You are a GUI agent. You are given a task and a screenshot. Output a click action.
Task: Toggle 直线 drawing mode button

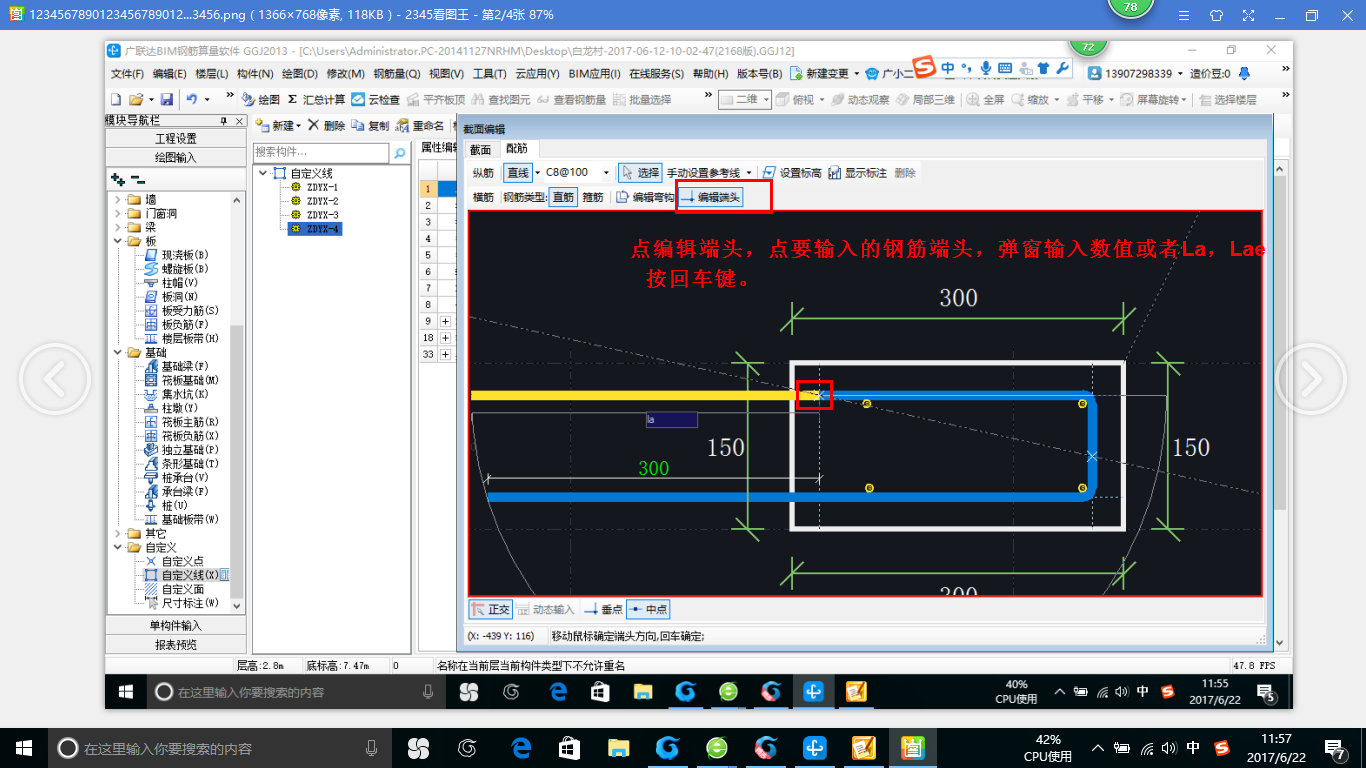[517, 173]
